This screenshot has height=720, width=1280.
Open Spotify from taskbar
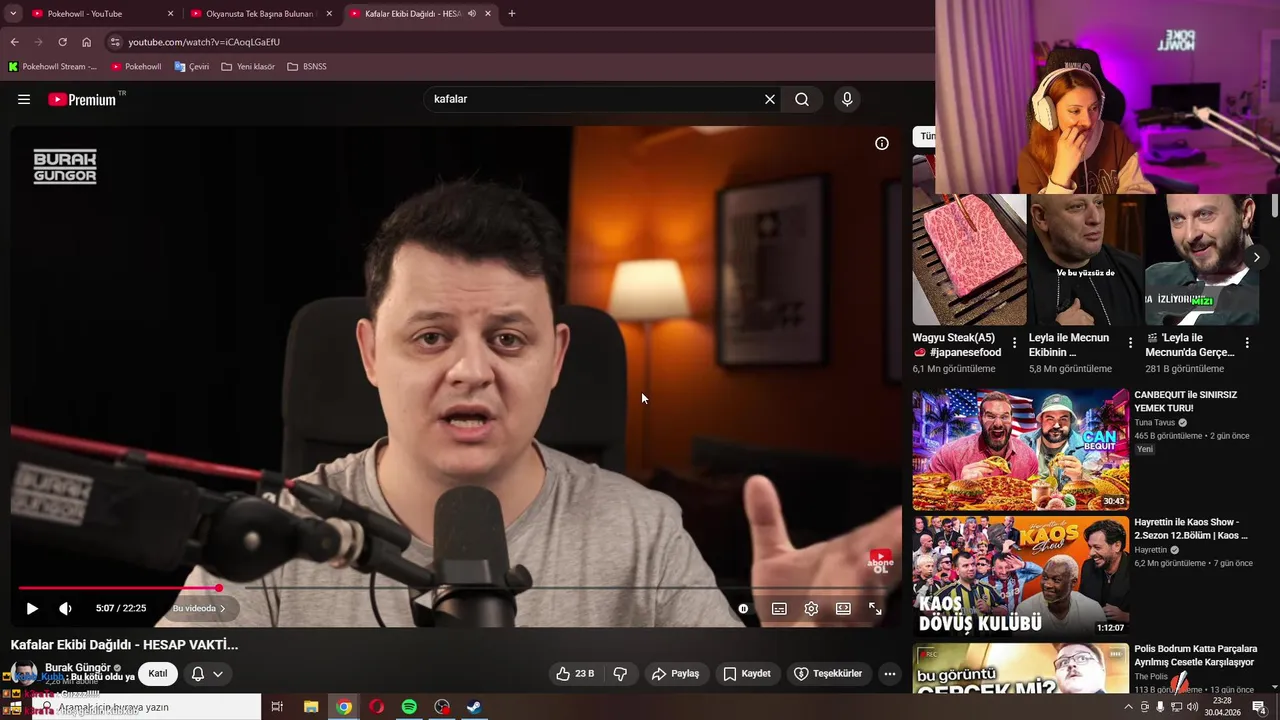pos(409,707)
